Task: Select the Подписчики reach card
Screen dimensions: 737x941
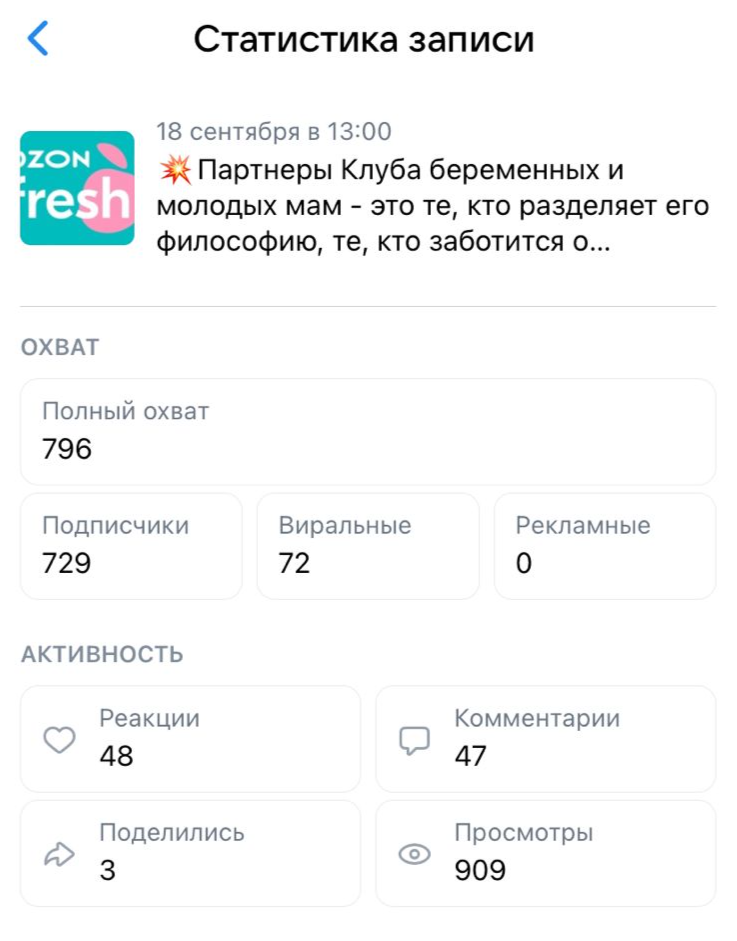Action: (131, 545)
